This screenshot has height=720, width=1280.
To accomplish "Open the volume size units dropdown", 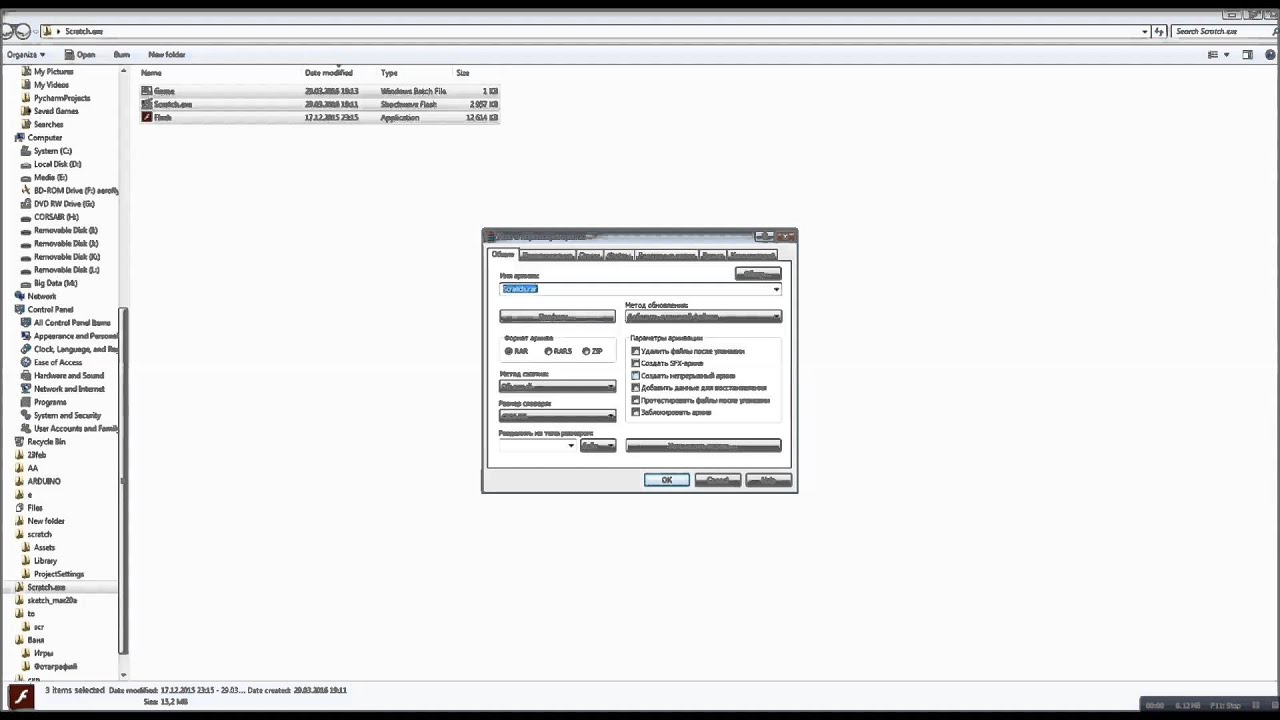I will (598, 445).
